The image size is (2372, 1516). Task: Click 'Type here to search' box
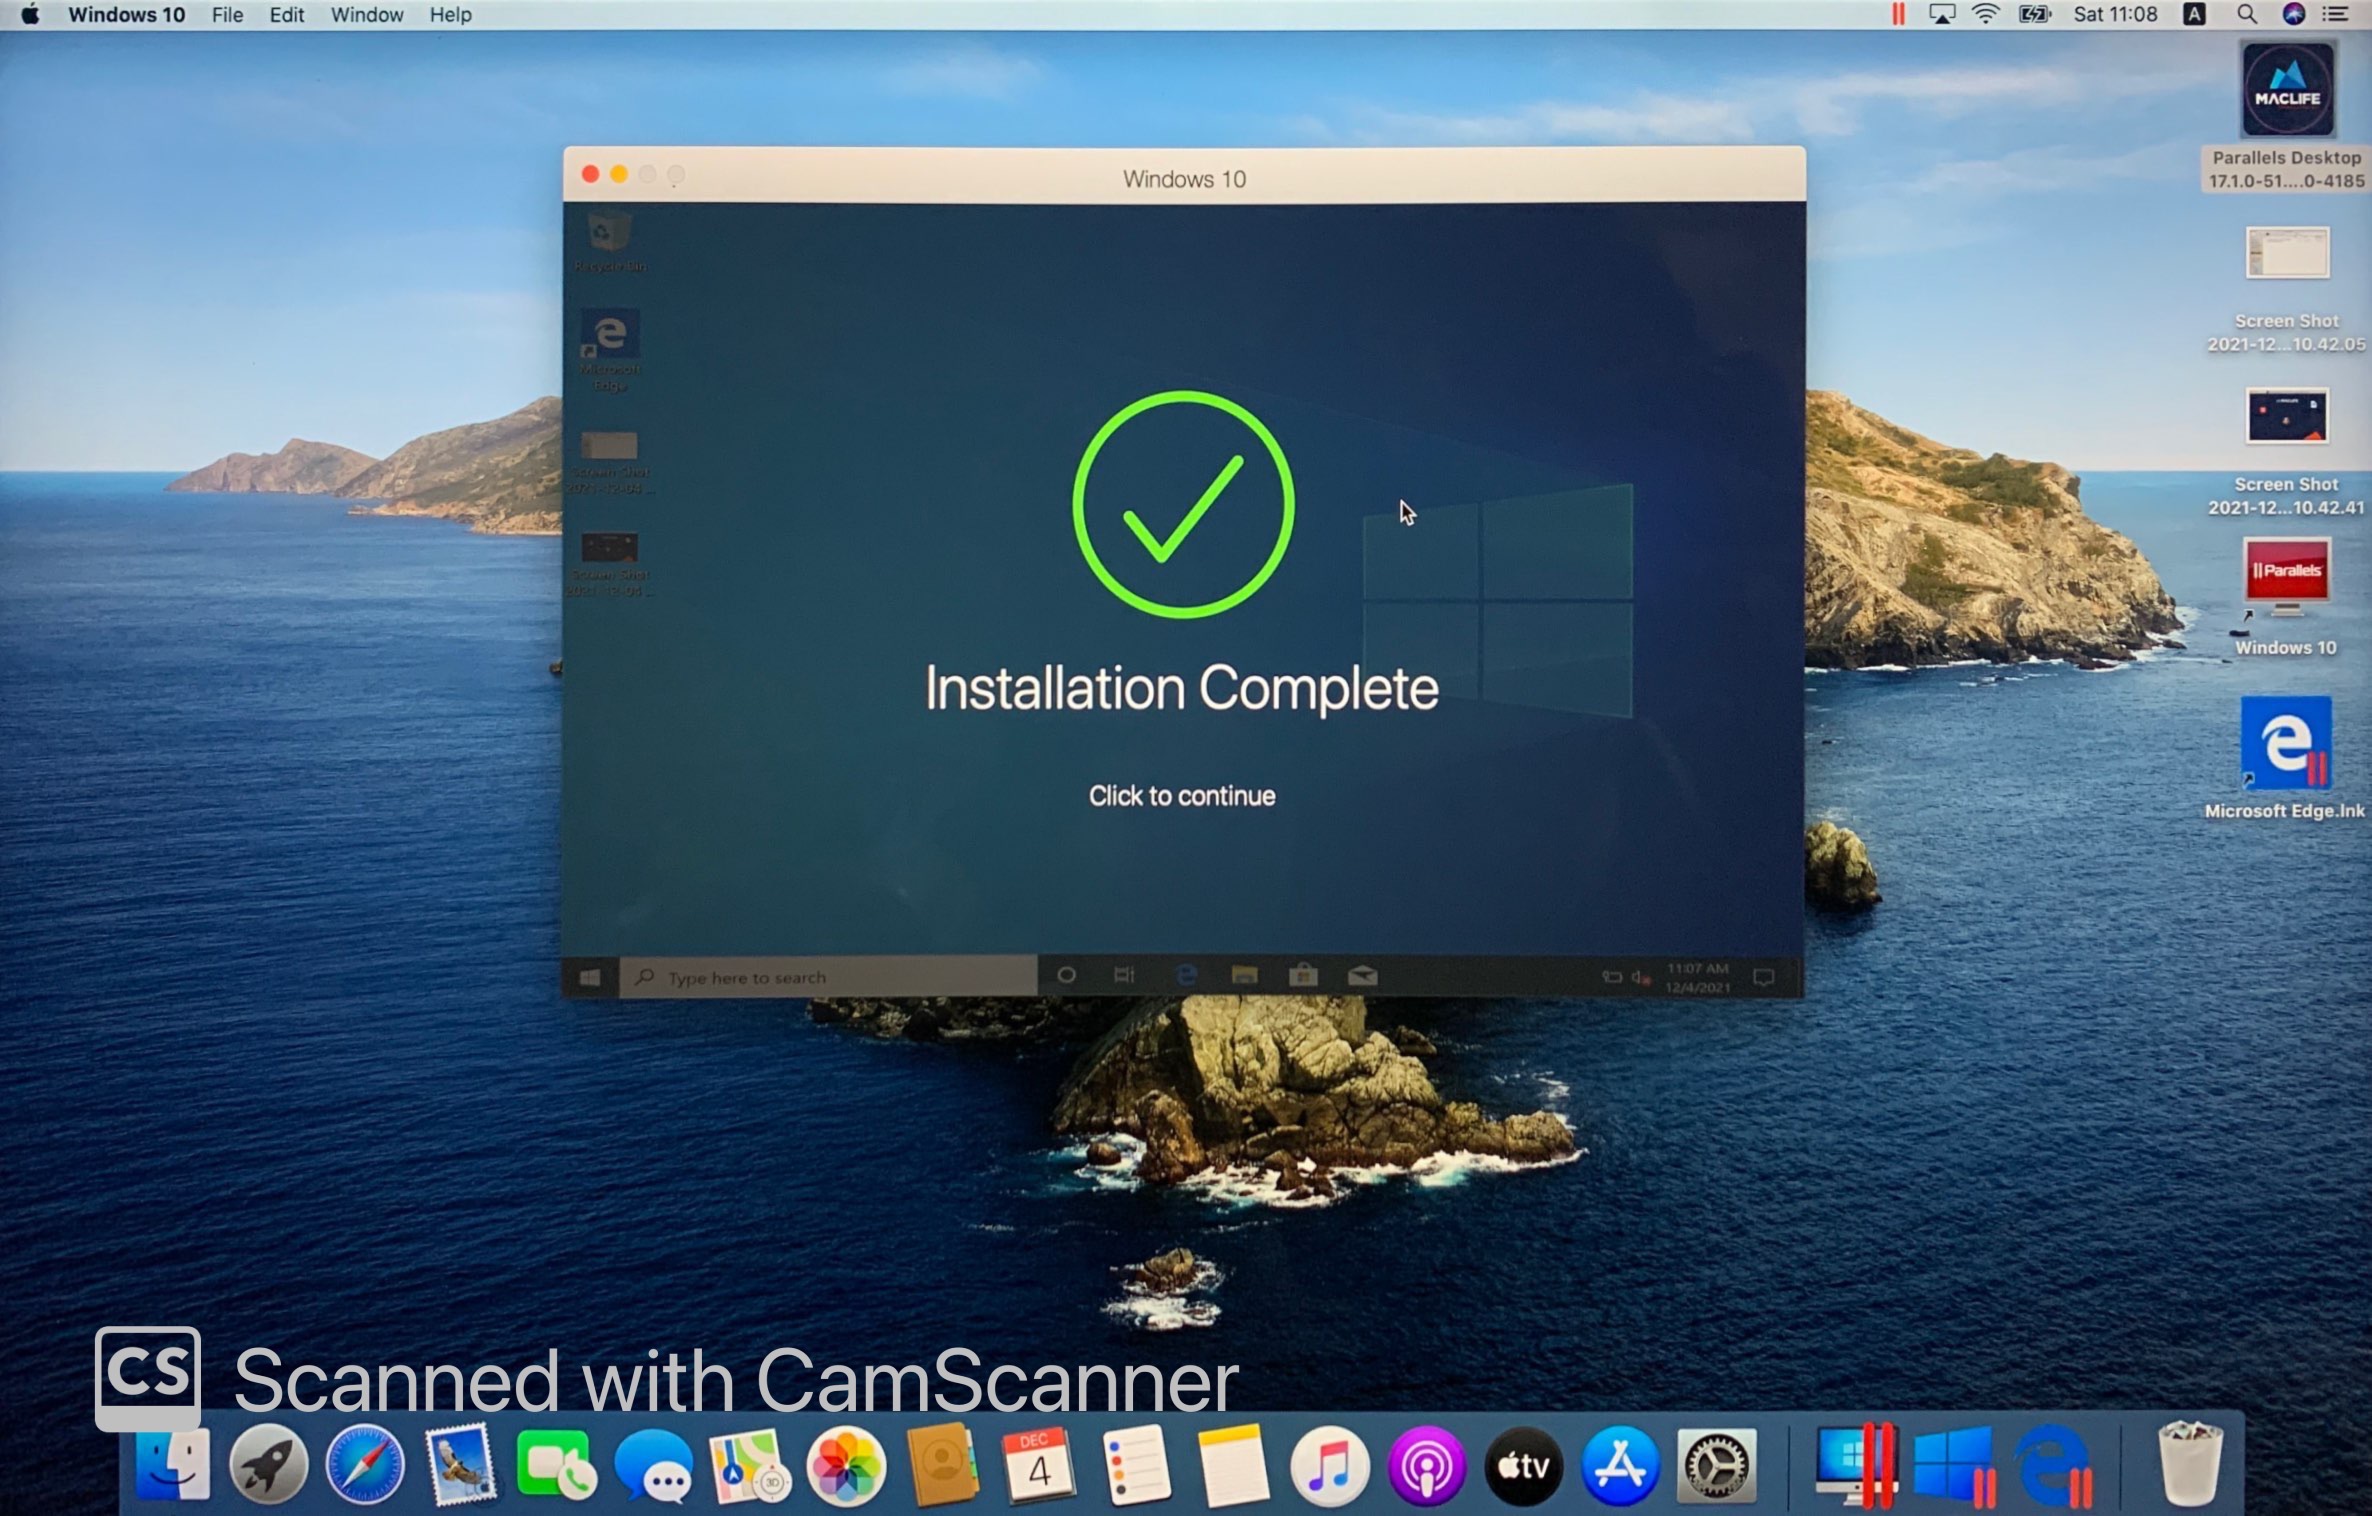(x=829, y=977)
